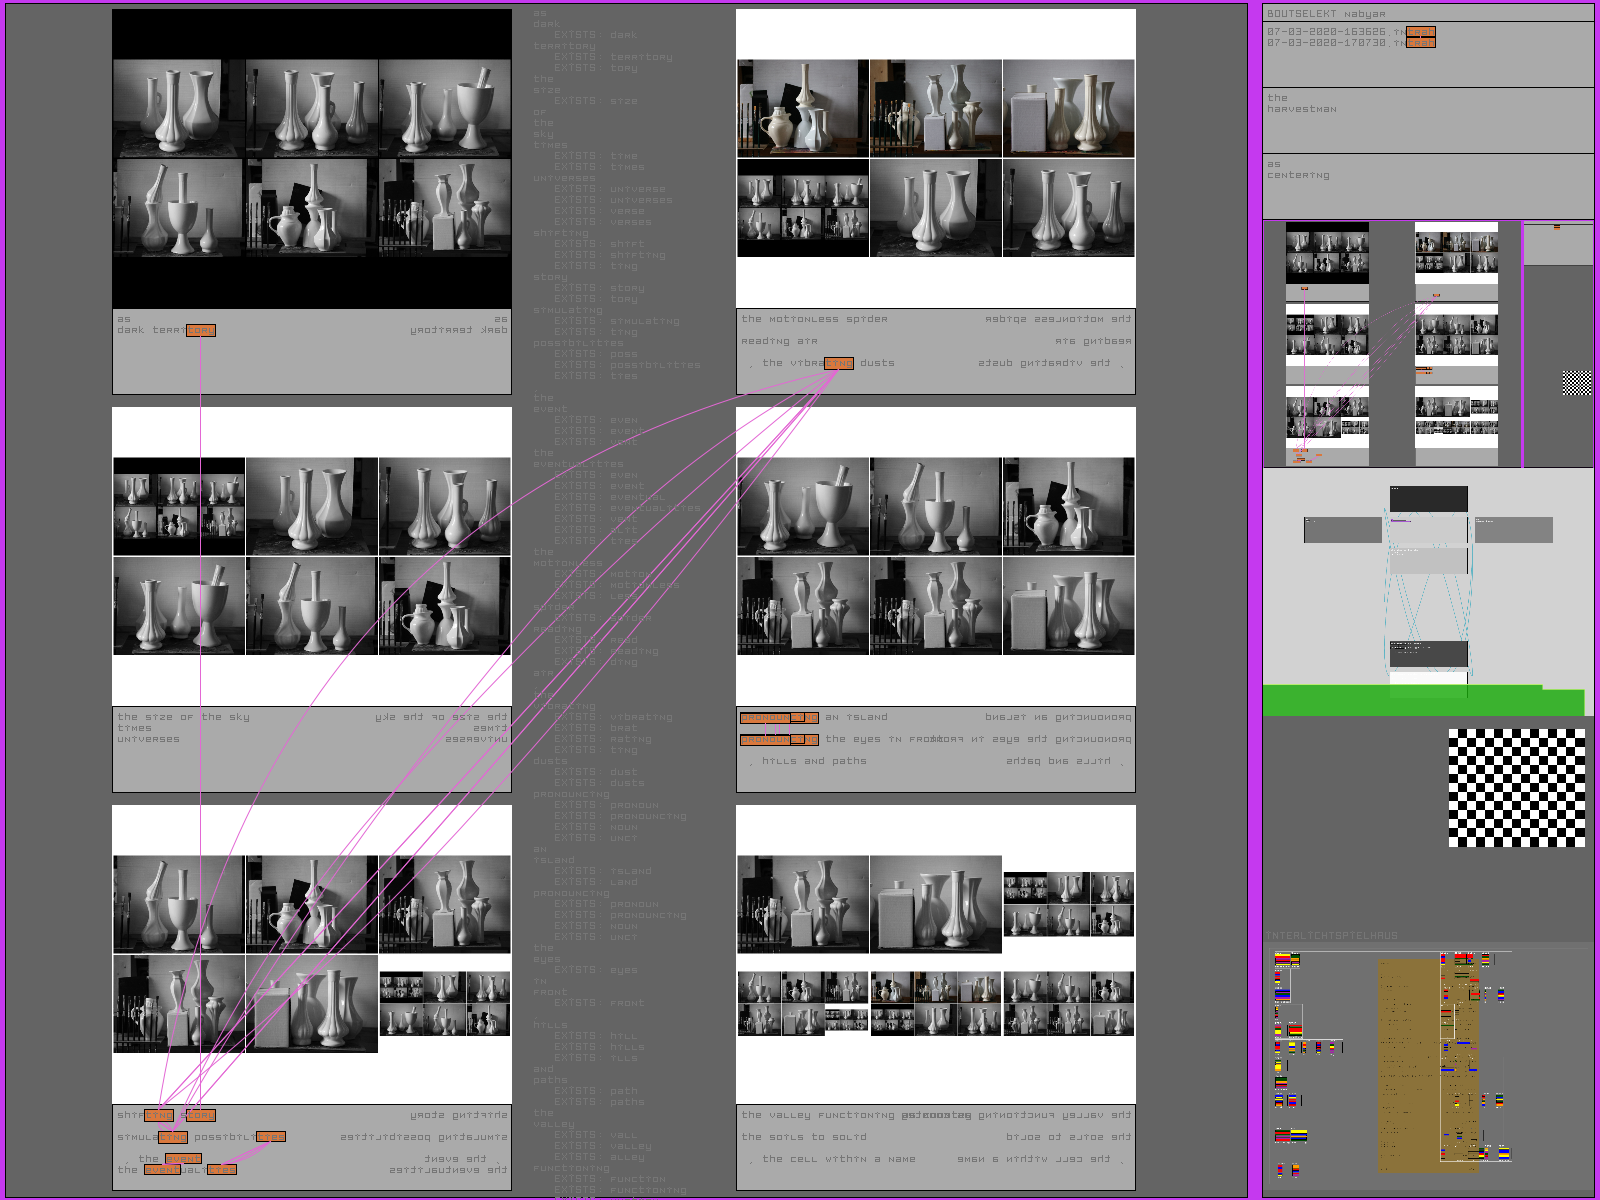Viewport: 1600px width, 1200px height.
Task: Select the orange 'story' fragment in 'shifting story'
Action: (198, 1115)
